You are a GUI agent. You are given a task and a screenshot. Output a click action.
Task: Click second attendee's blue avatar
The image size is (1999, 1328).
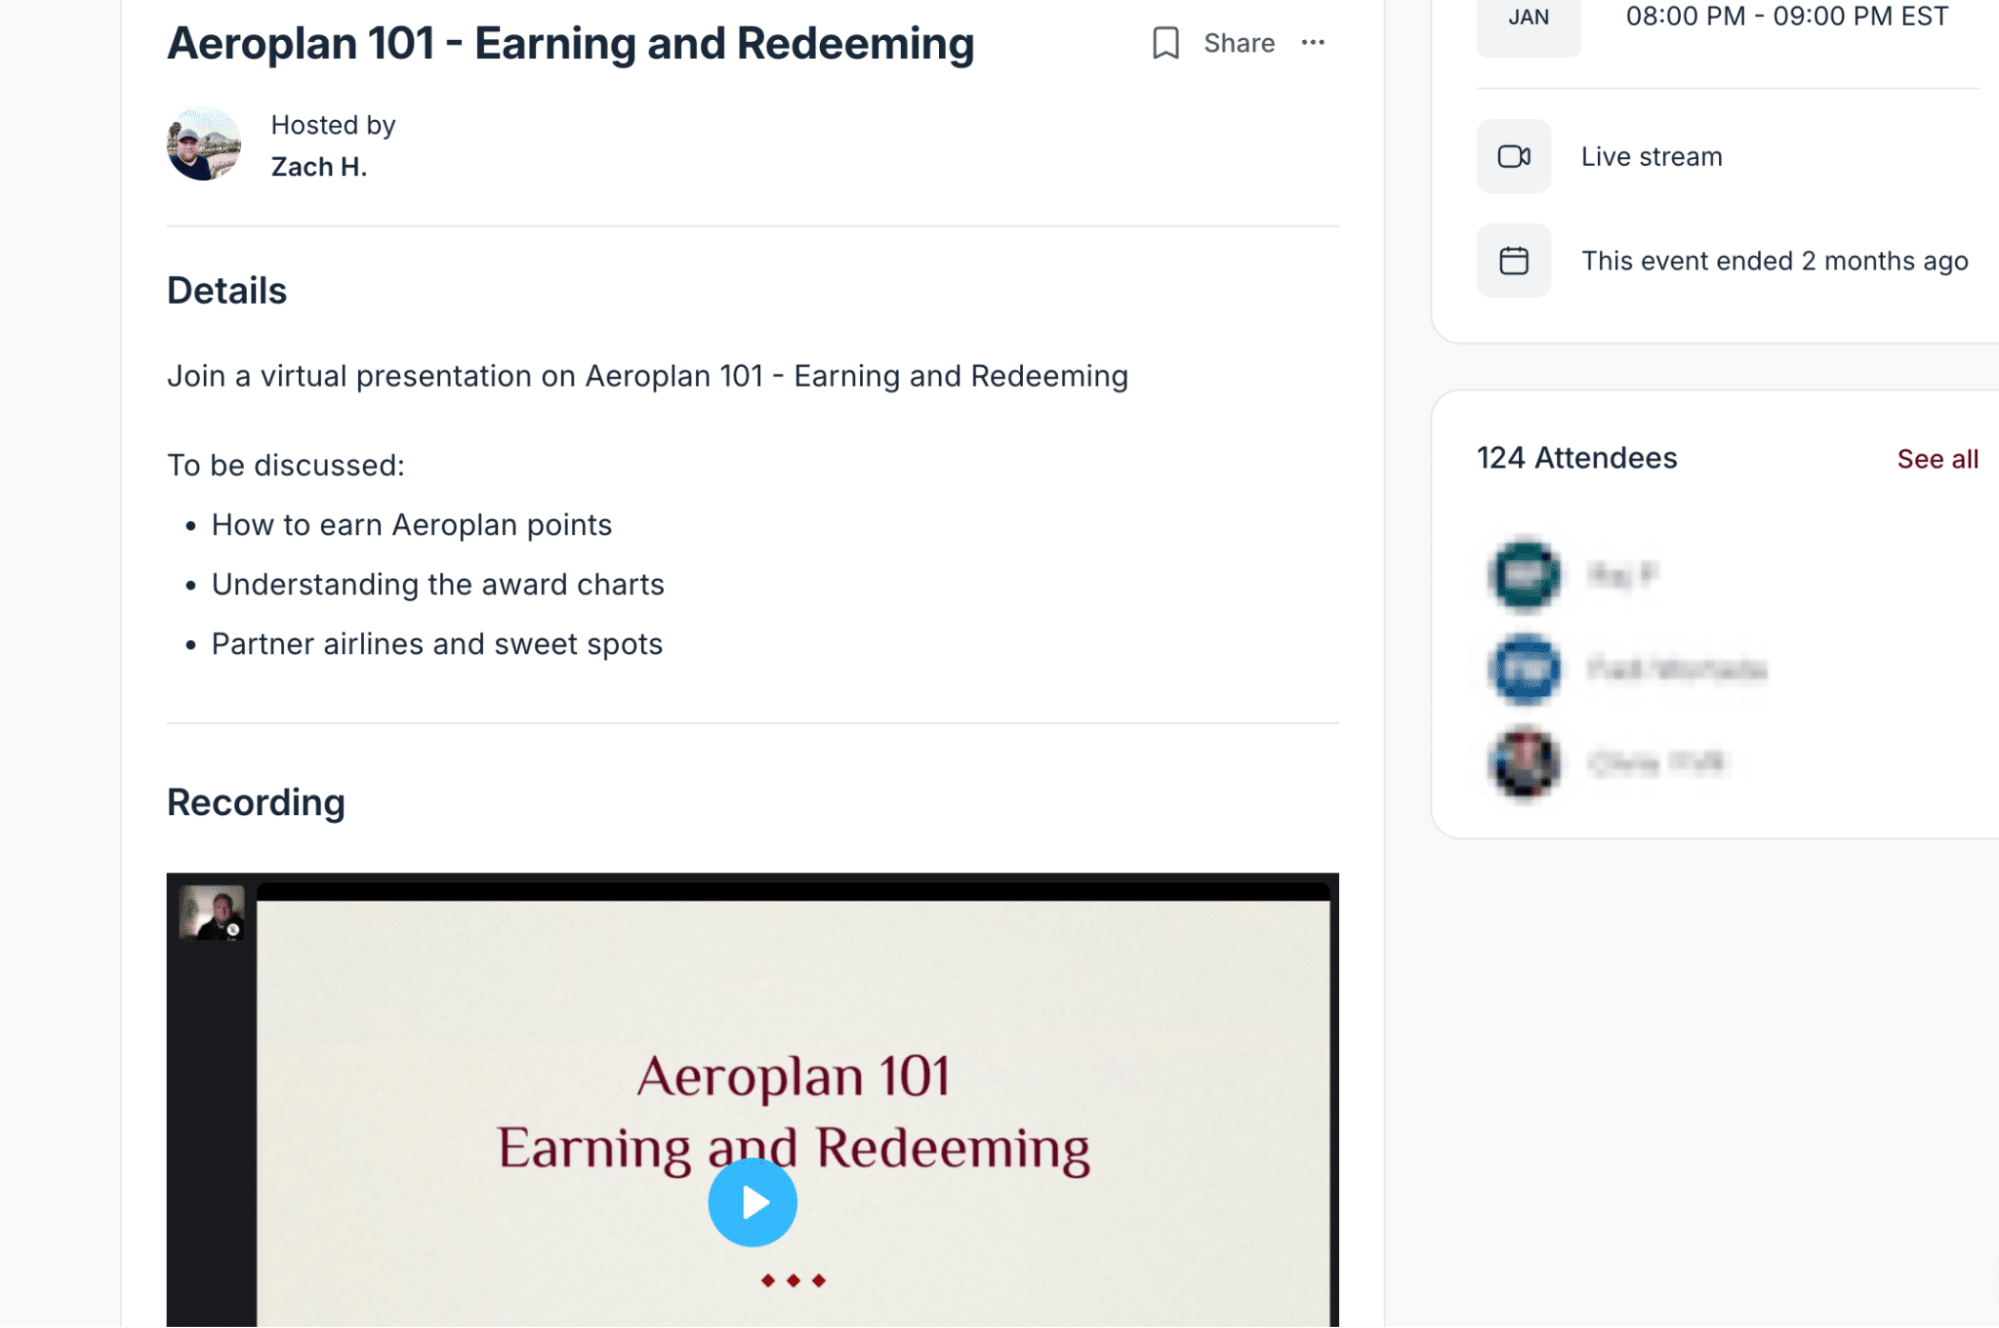(1524, 669)
